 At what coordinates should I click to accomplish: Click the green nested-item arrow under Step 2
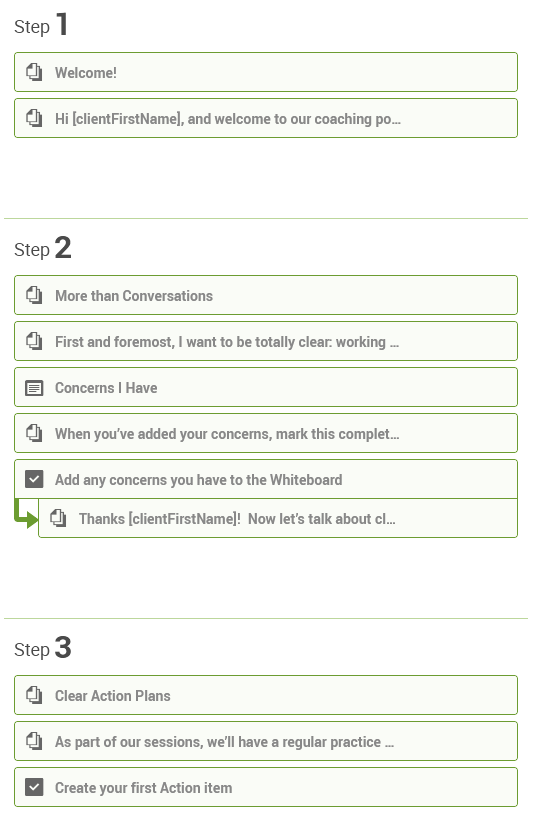click(x=26, y=514)
